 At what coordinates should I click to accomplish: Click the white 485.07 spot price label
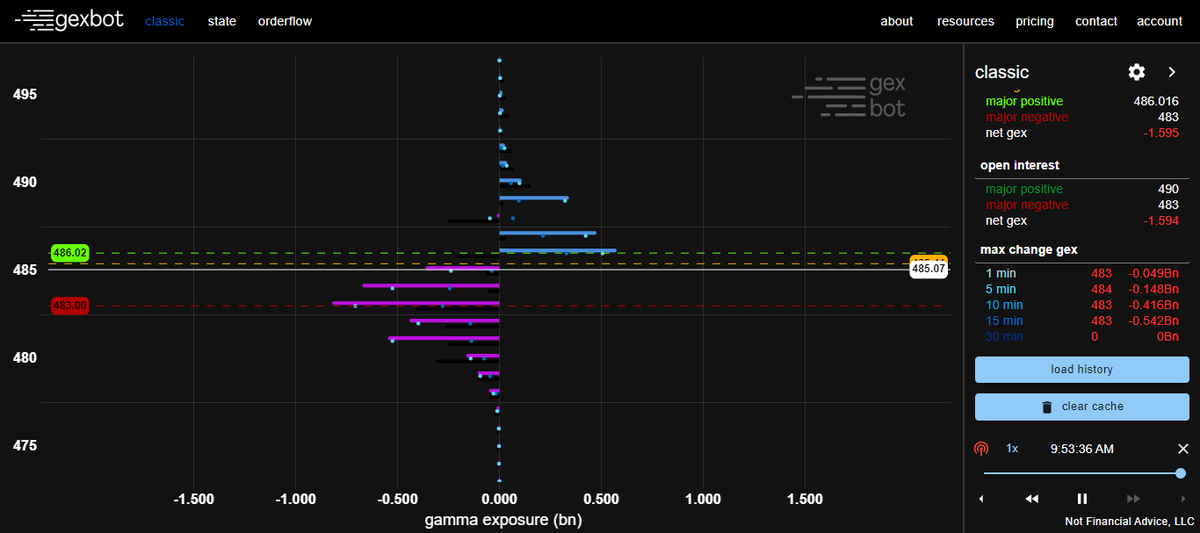[x=929, y=268]
